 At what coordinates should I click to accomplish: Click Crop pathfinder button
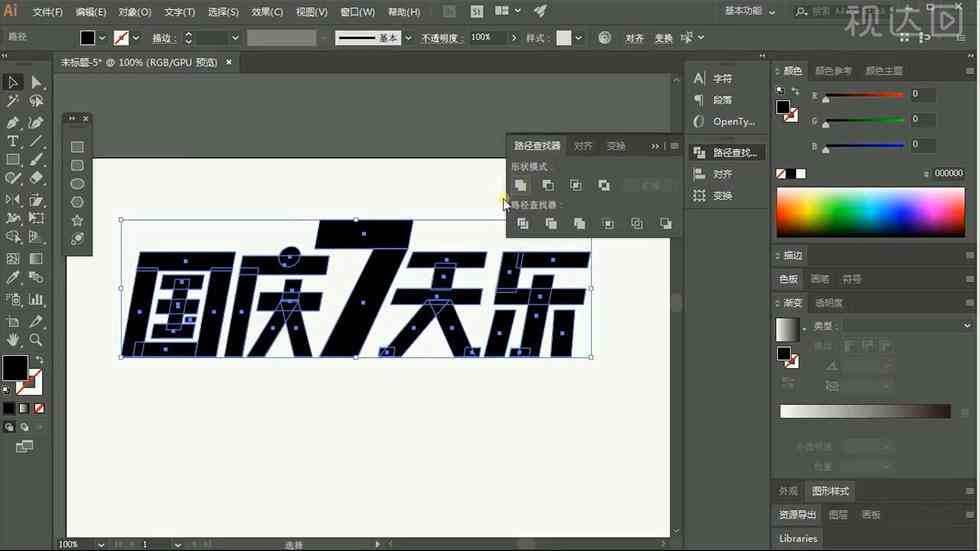tap(608, 224)
